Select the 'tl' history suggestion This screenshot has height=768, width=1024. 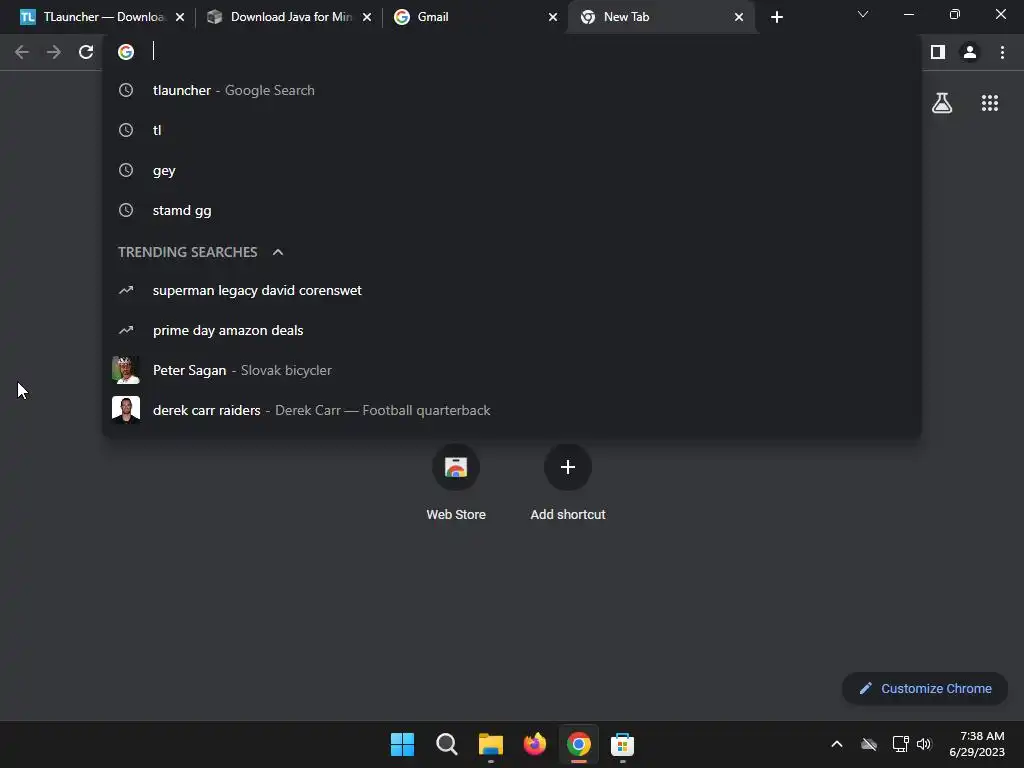click(x=511, y=130)
